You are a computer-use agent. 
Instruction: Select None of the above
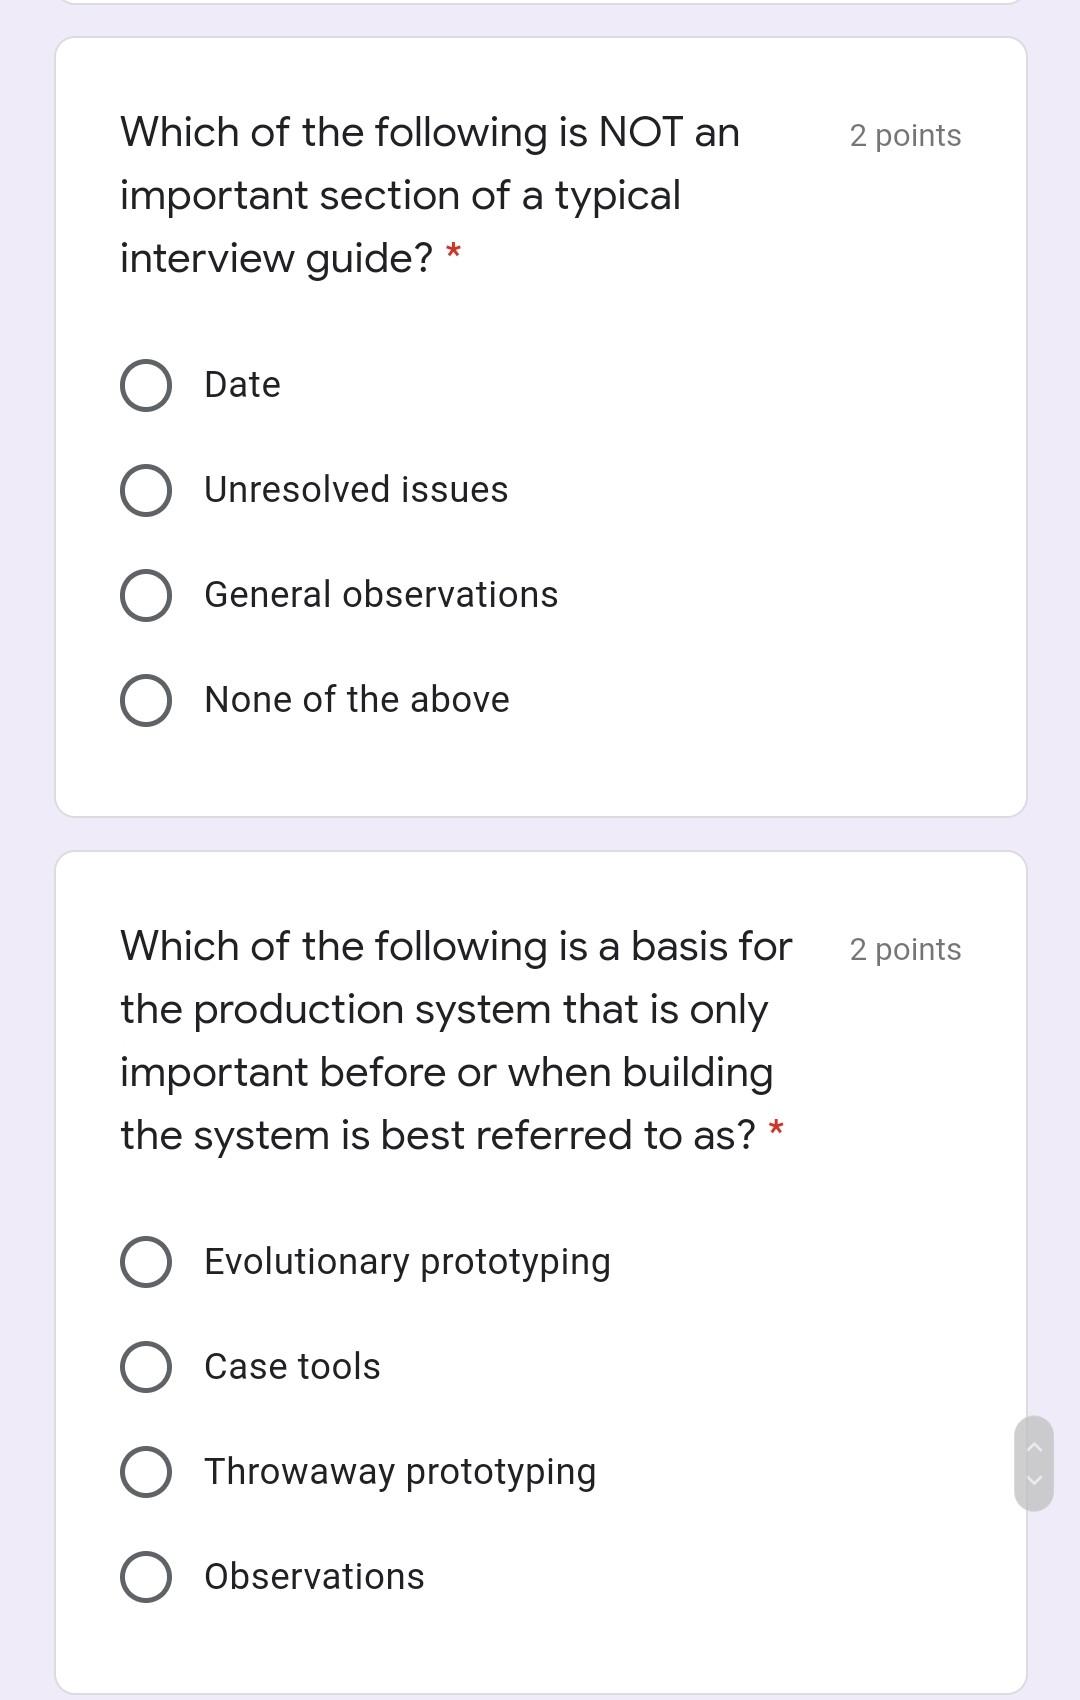(146, 700)
